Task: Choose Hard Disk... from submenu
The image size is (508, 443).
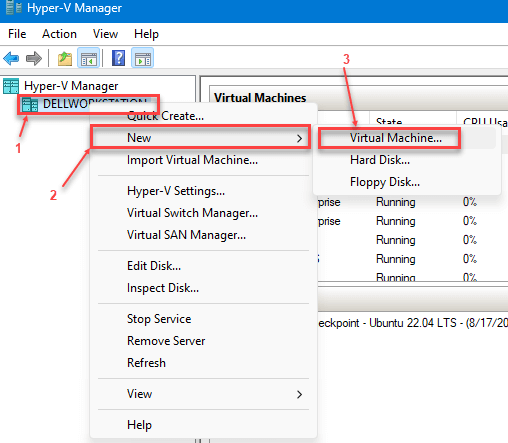Action: pyautogui.click(x=380, y=160)
